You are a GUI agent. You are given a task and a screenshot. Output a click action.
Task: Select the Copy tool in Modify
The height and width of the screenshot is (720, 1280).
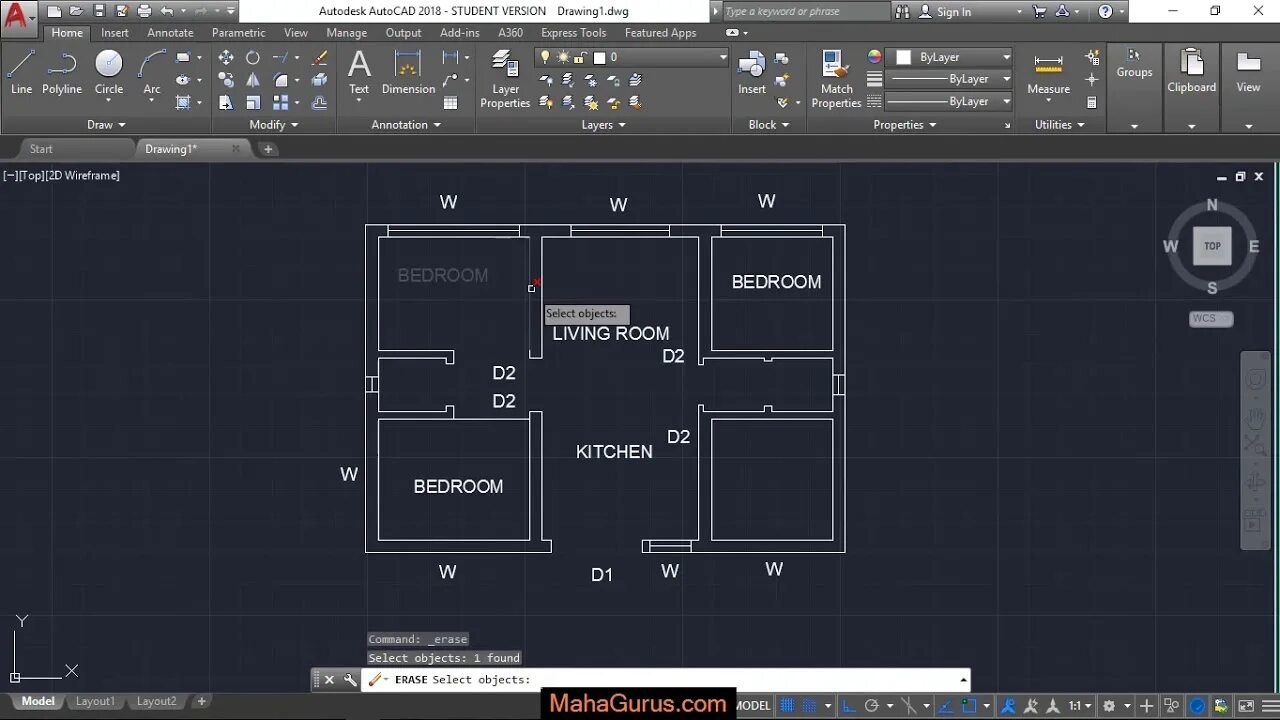(226, 80)
